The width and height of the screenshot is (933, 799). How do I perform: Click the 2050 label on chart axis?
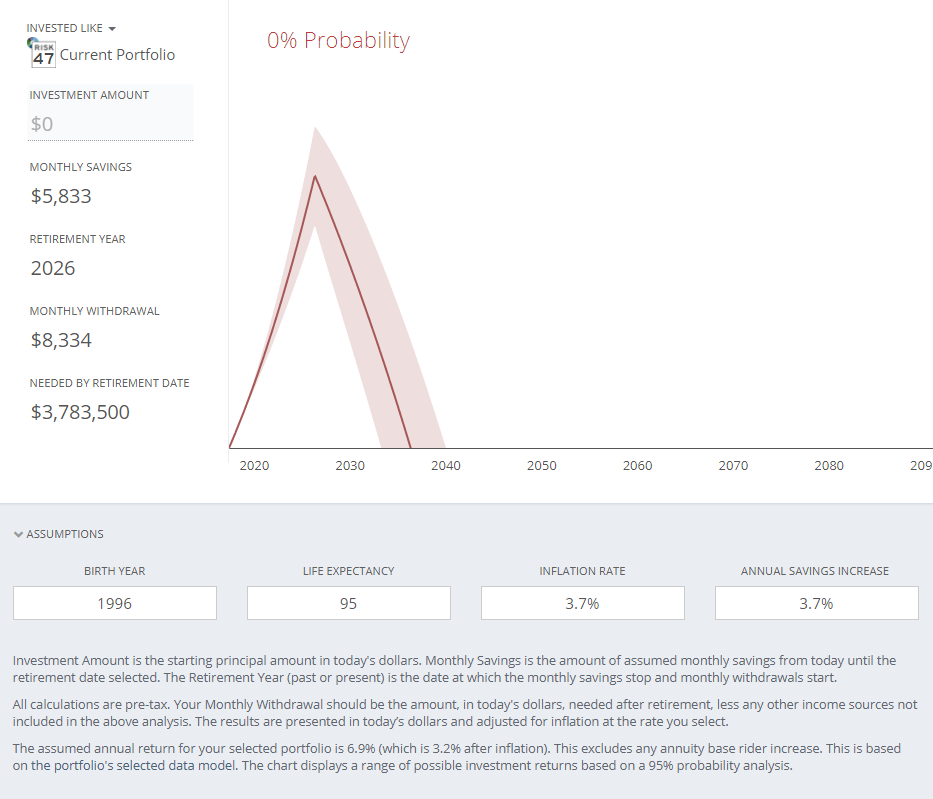pos(542,466)
